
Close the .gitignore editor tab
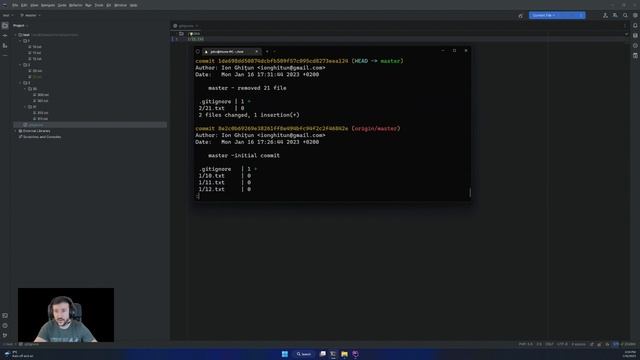tap(197, 26)
